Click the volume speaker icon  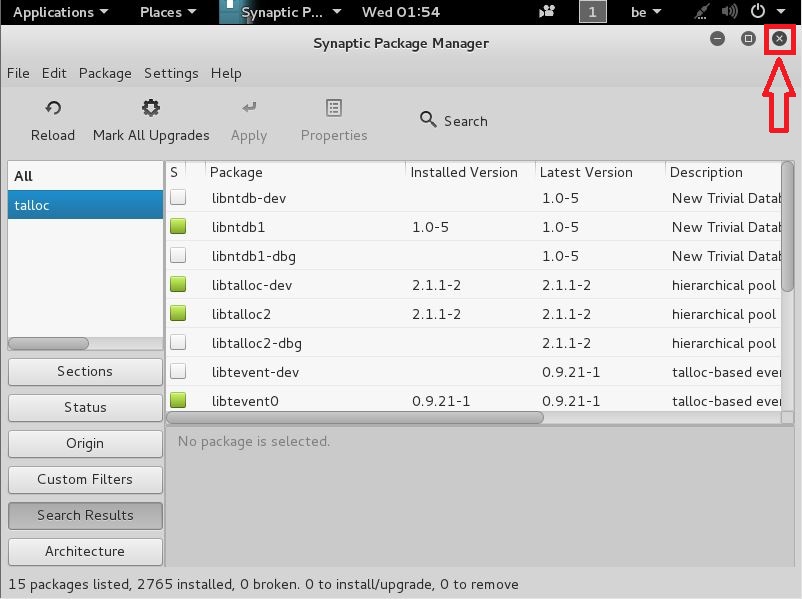tap(730, 11)
